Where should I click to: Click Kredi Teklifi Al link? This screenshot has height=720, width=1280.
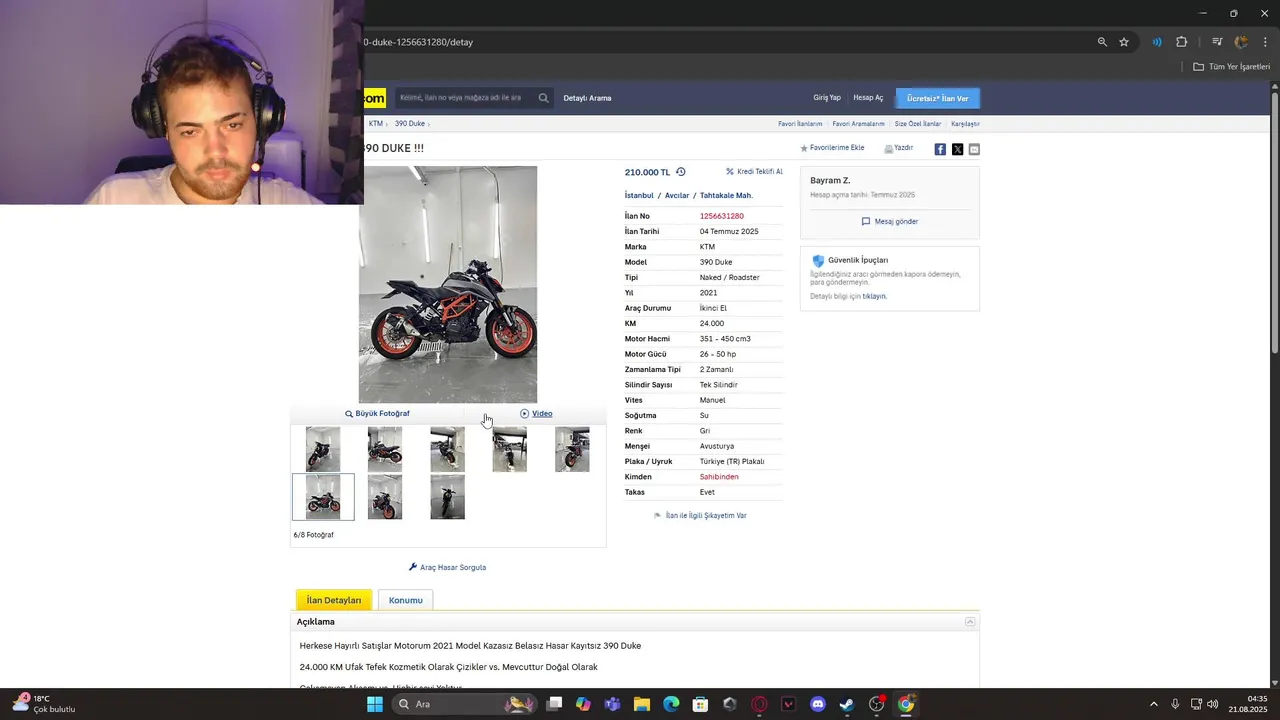755,172
